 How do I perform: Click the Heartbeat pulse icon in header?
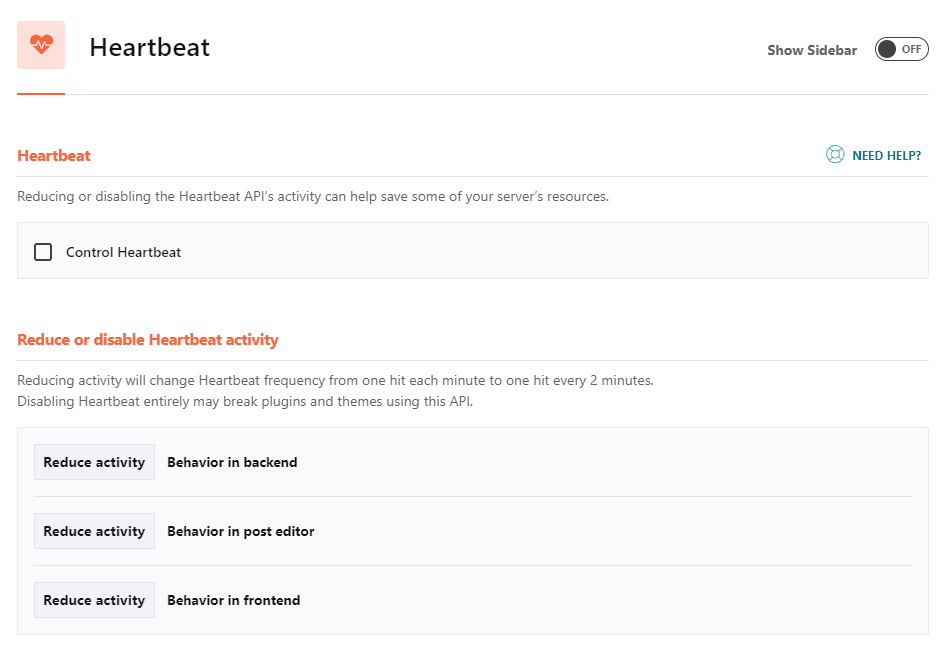coord(41,45)
